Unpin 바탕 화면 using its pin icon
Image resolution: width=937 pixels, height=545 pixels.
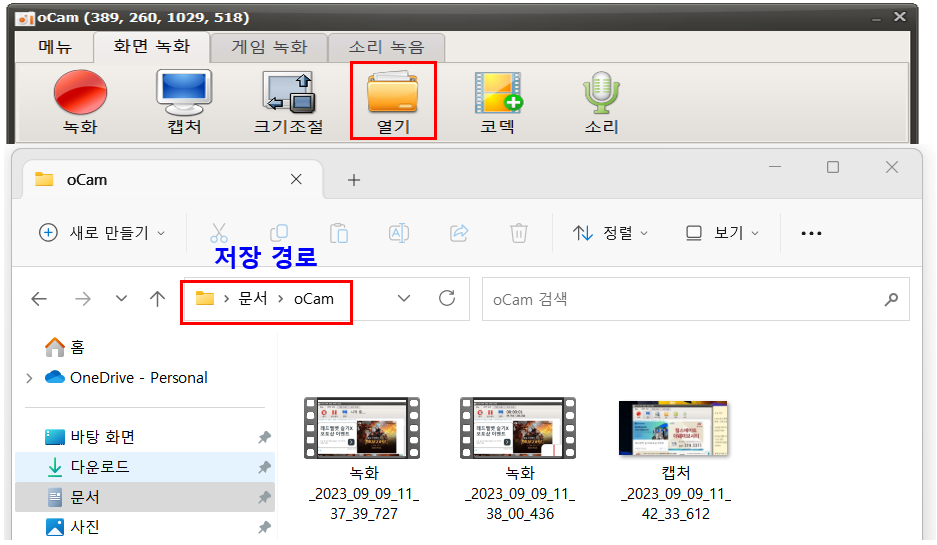(x=264, y=437)
